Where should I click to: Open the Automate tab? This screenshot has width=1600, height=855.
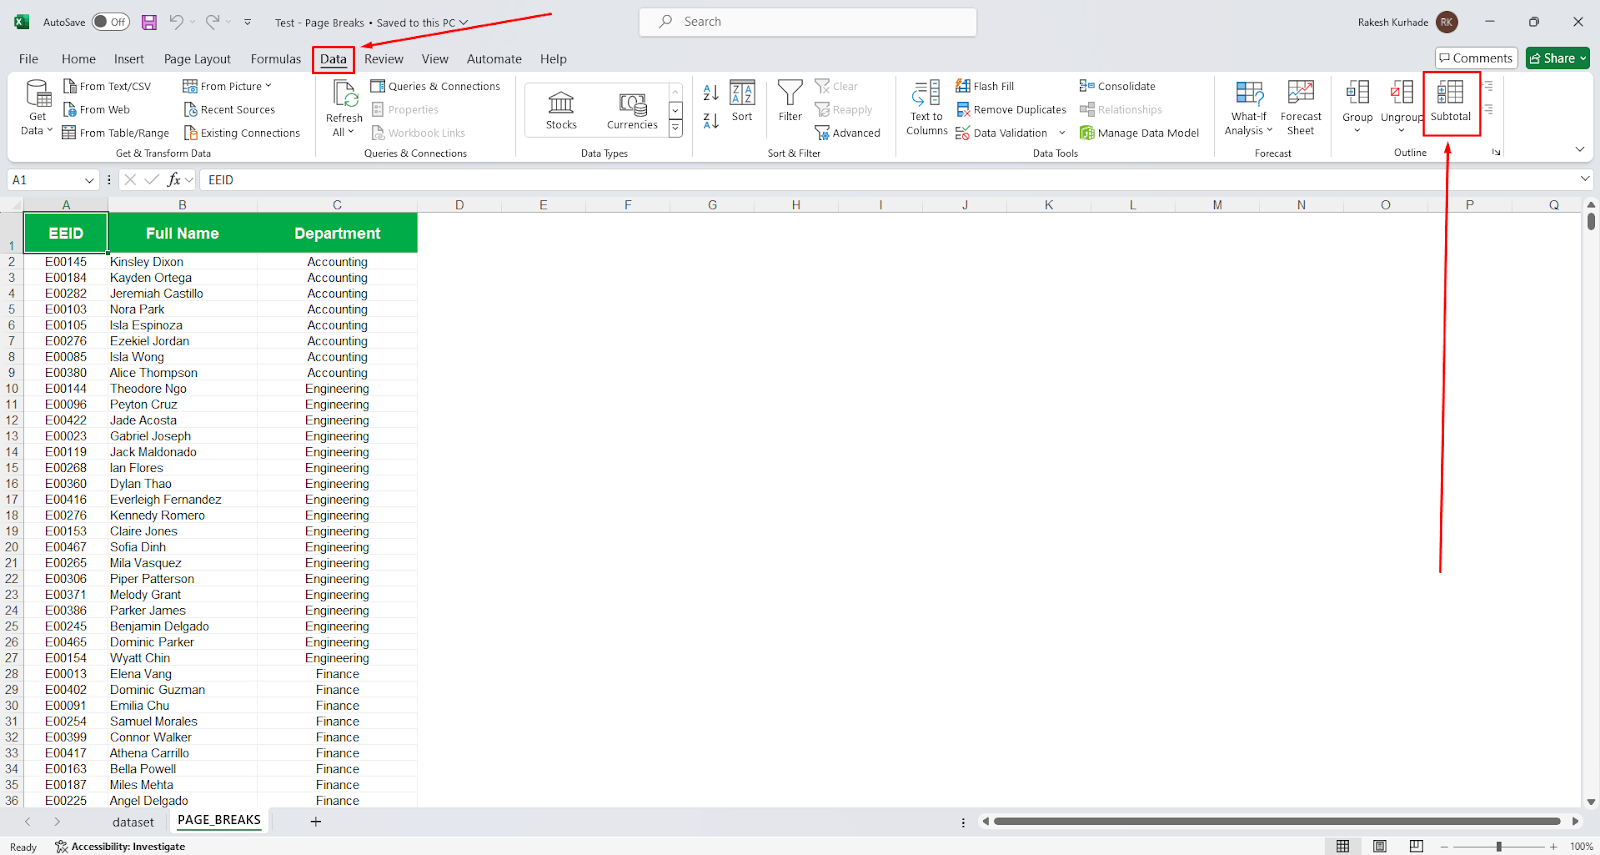[494, 59]
